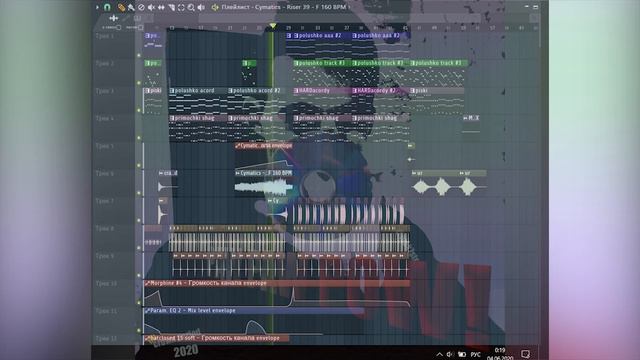Select the Slice tool

click(x=171, y=7)
